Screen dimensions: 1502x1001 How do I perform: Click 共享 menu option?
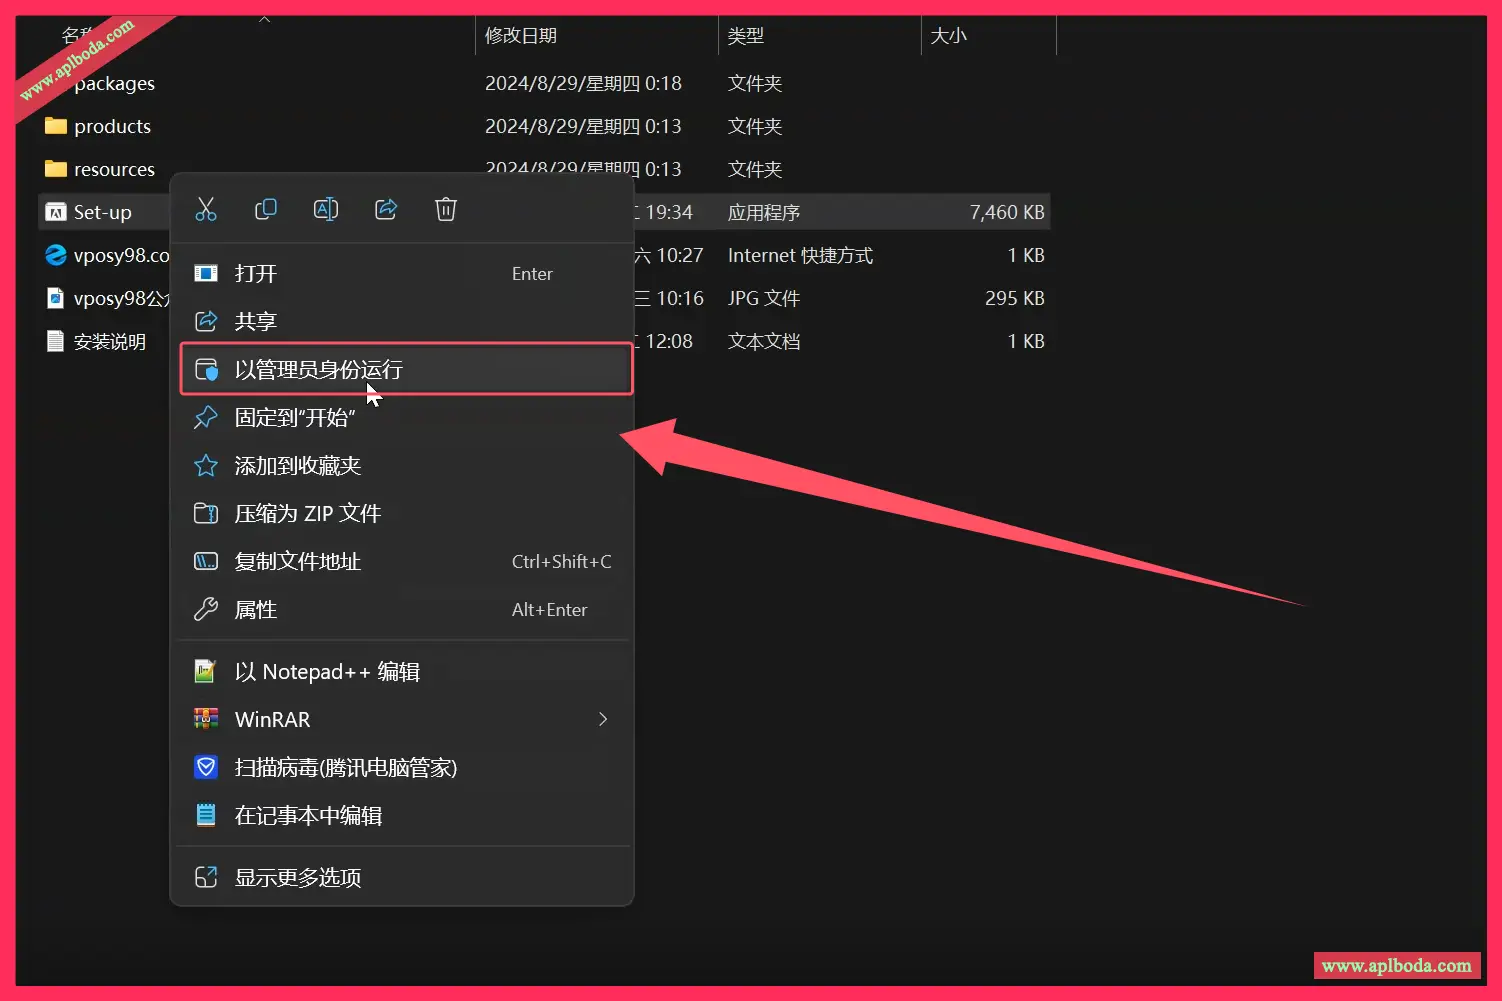click(256, 321)
